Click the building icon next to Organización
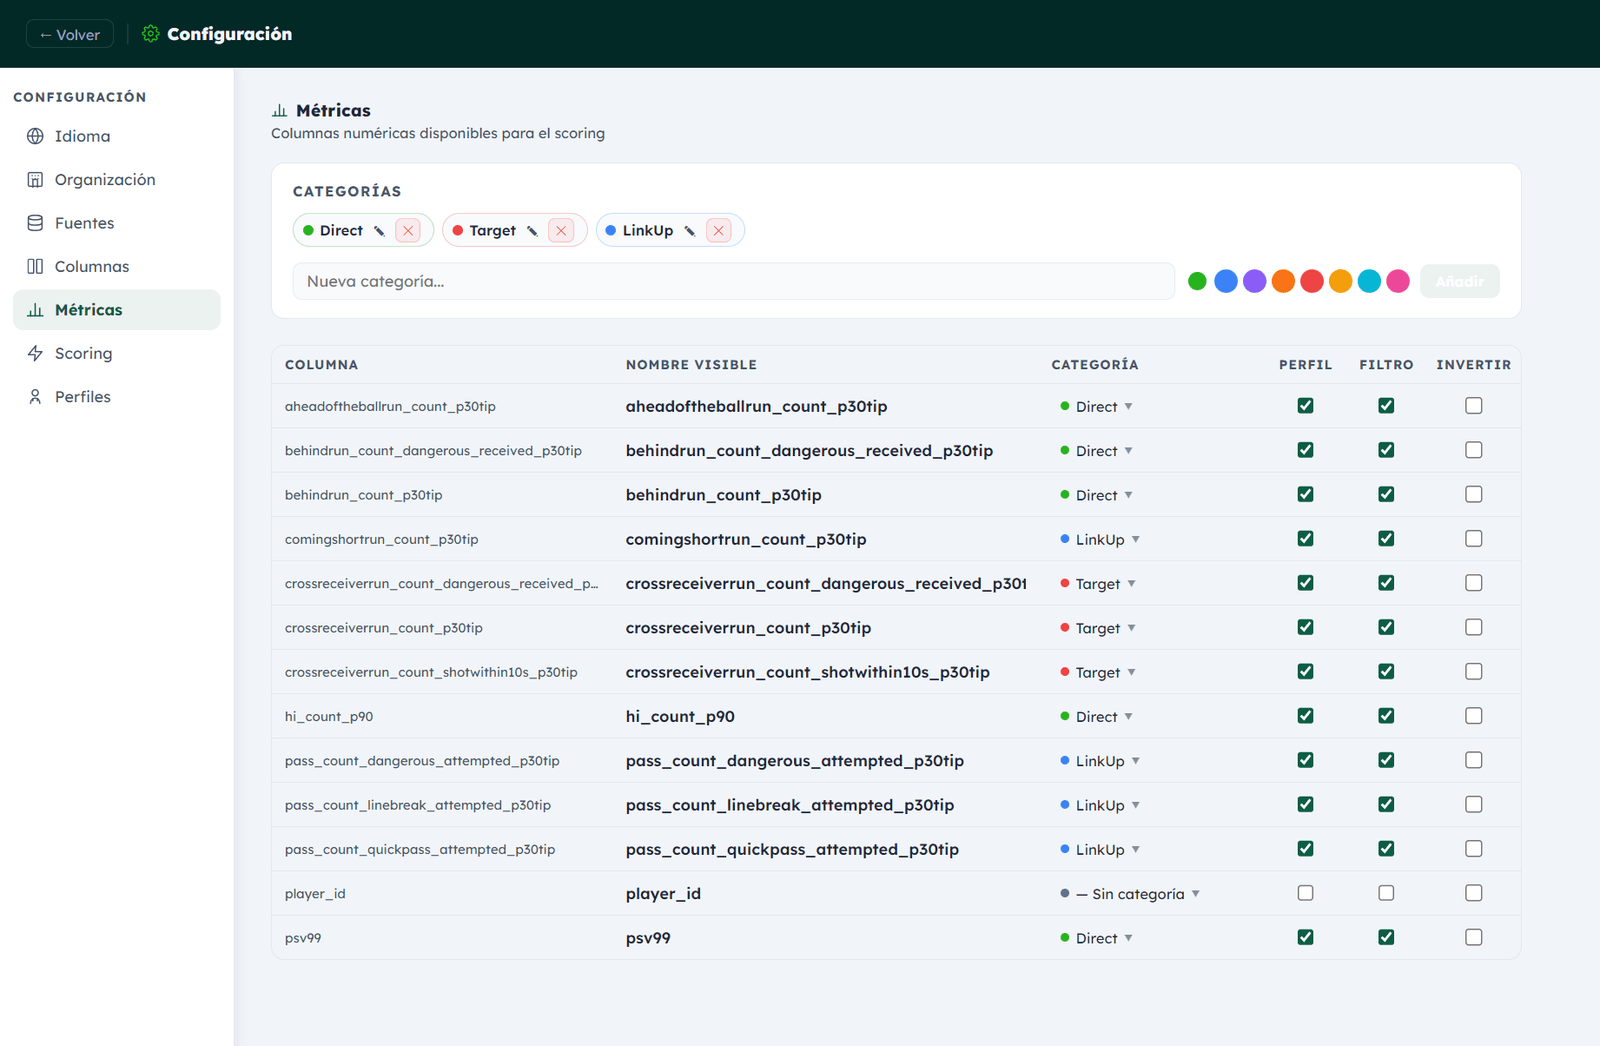Image resolution: width=1600 pixels, height=1046 pixels. click(x=35, y=180)
